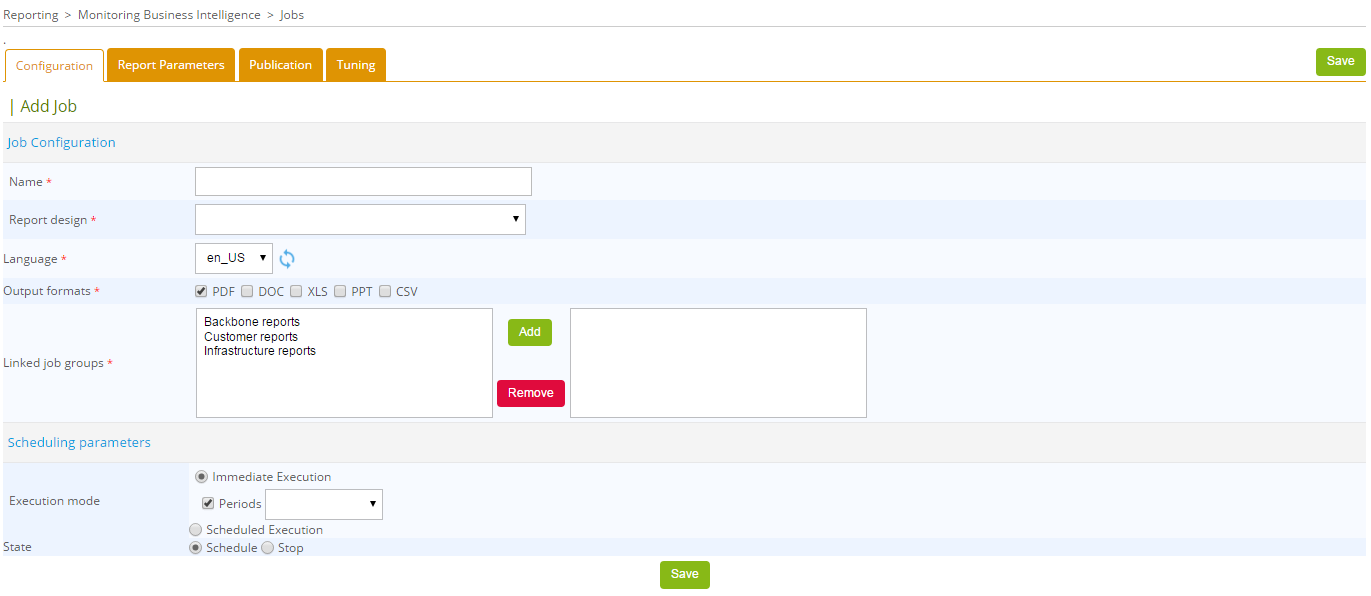Select Customer reports in job groups list

pyautogui.click(x=251, y=337)
